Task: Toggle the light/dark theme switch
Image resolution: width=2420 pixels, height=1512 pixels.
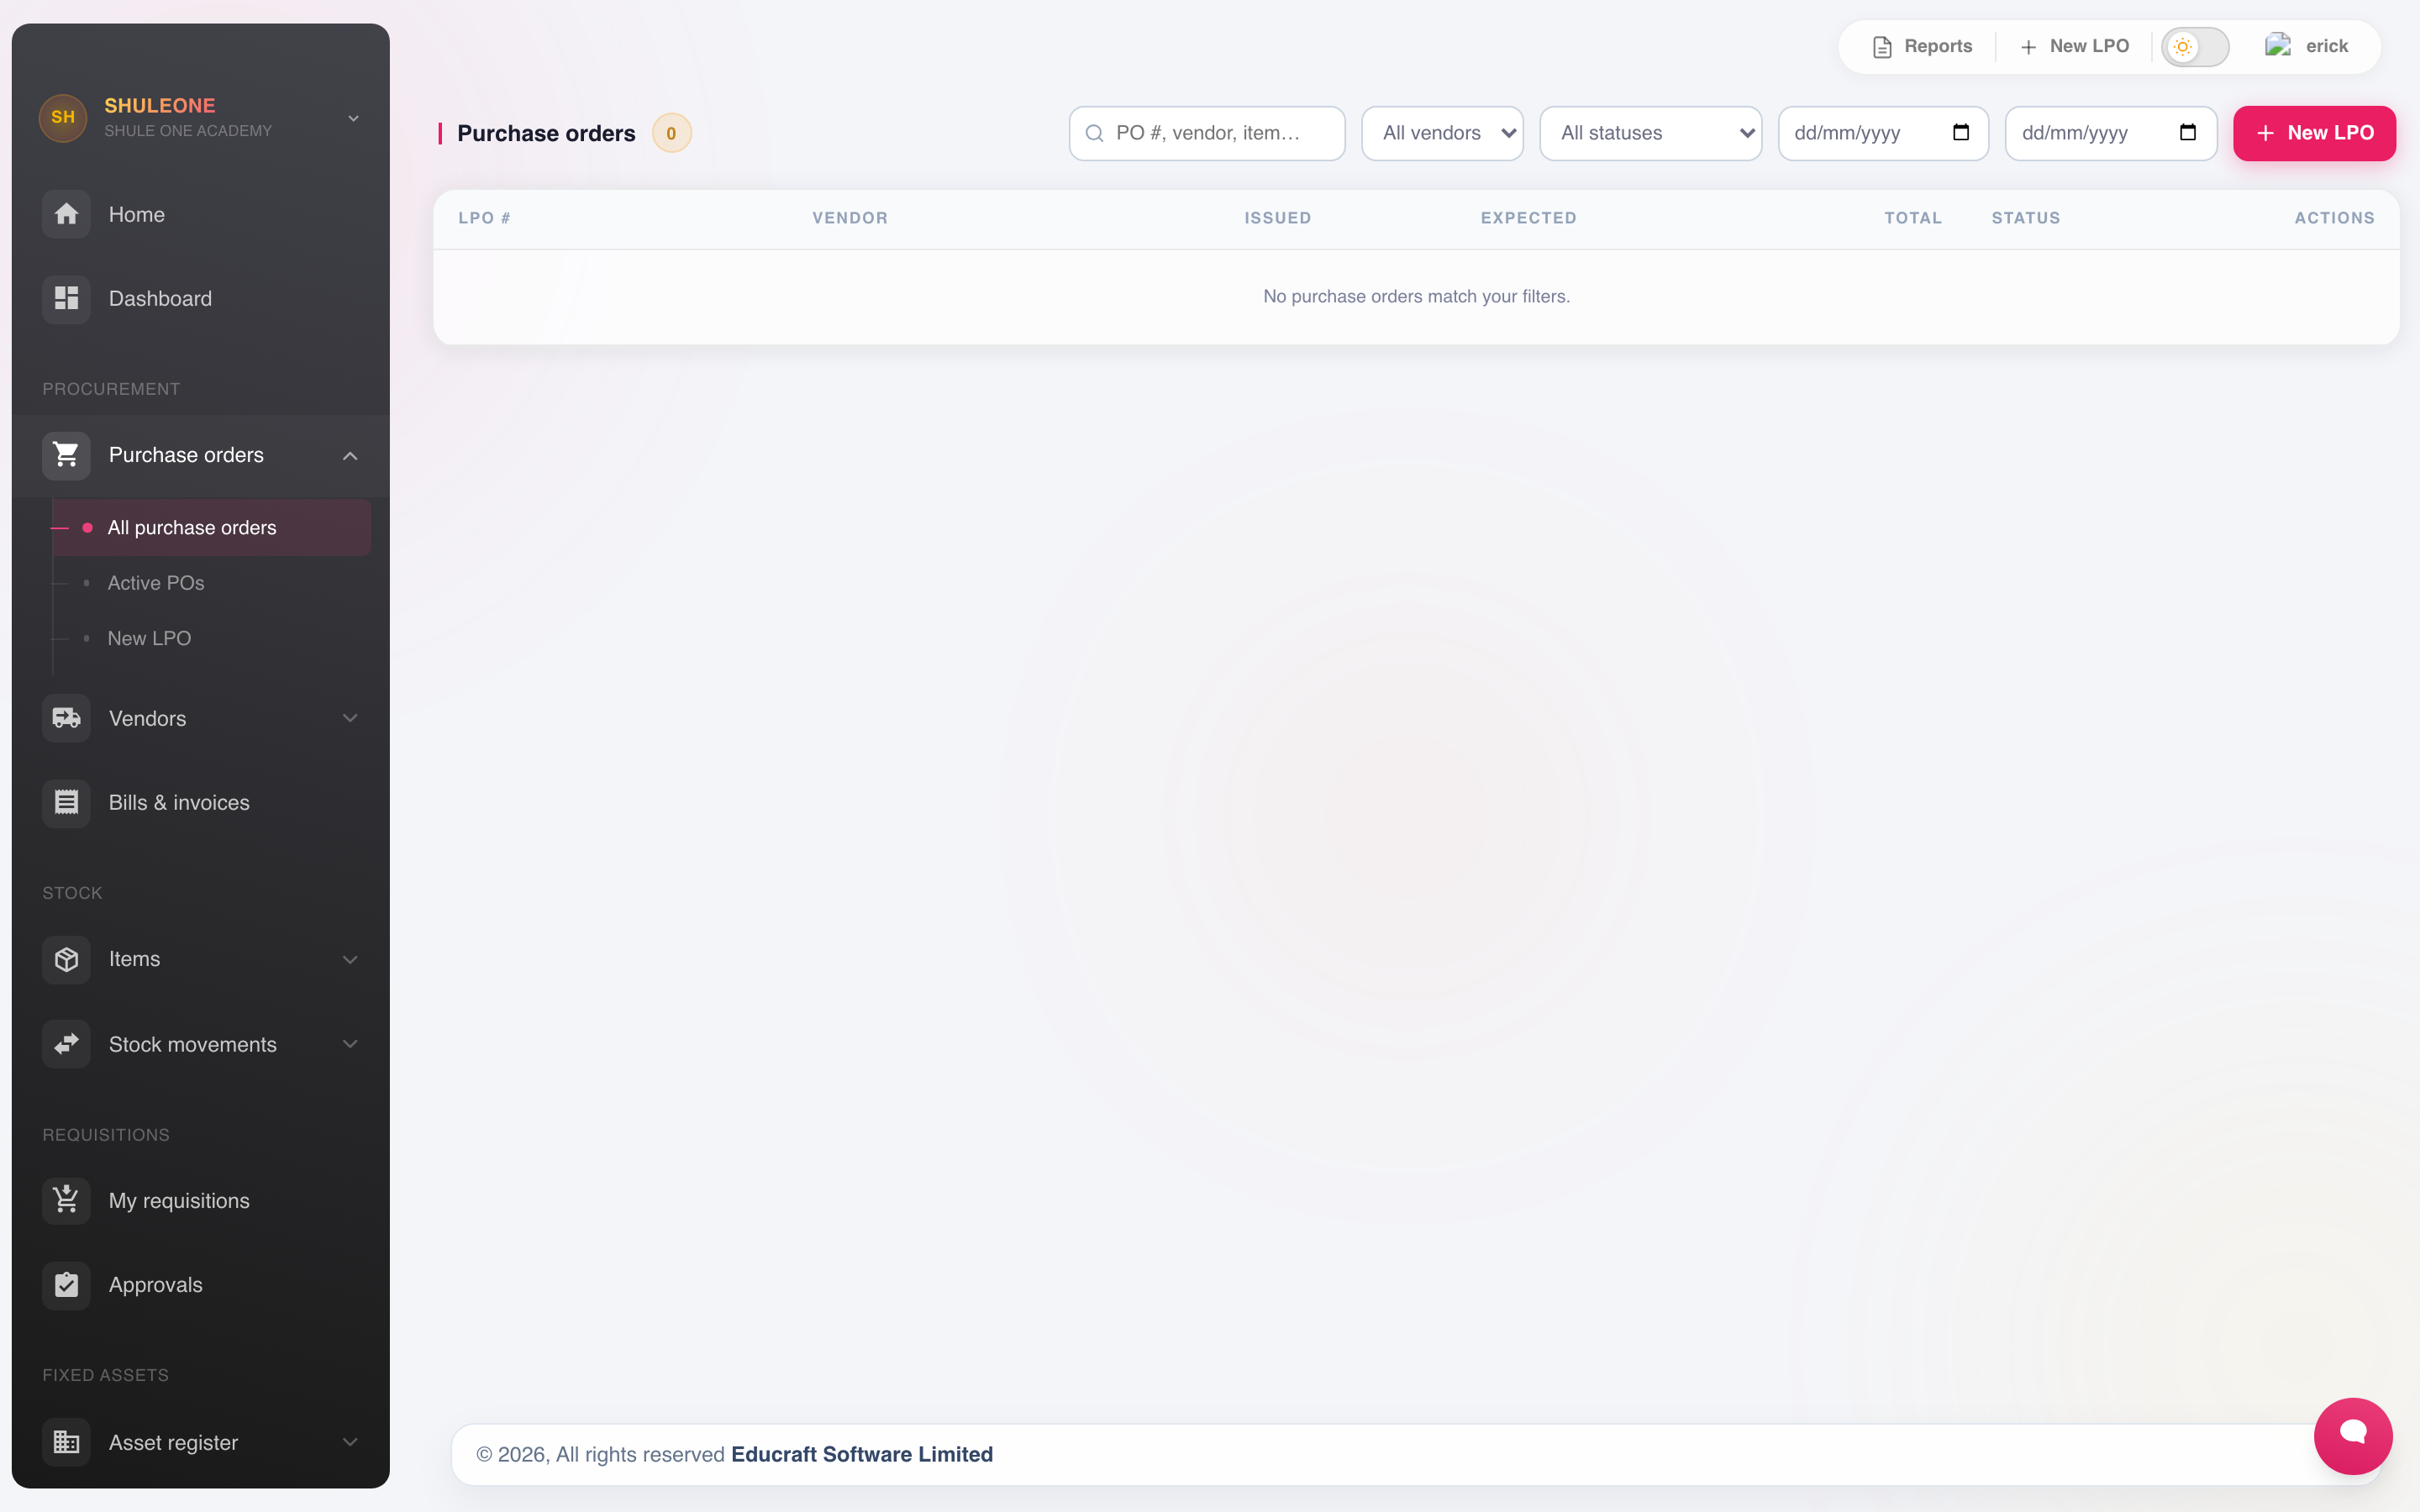Action: (x=2195, y=46)
